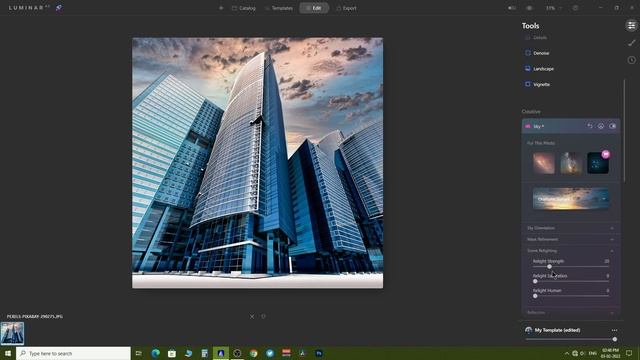
Task: Open the Windows notification center
Action: pyautogui.click(x=629, y=353)
